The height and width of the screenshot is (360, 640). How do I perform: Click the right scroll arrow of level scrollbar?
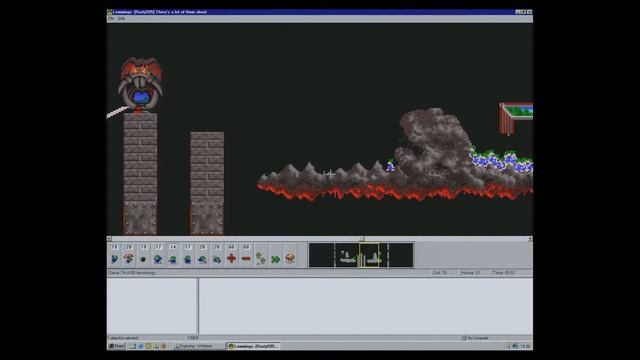point(530,239)
